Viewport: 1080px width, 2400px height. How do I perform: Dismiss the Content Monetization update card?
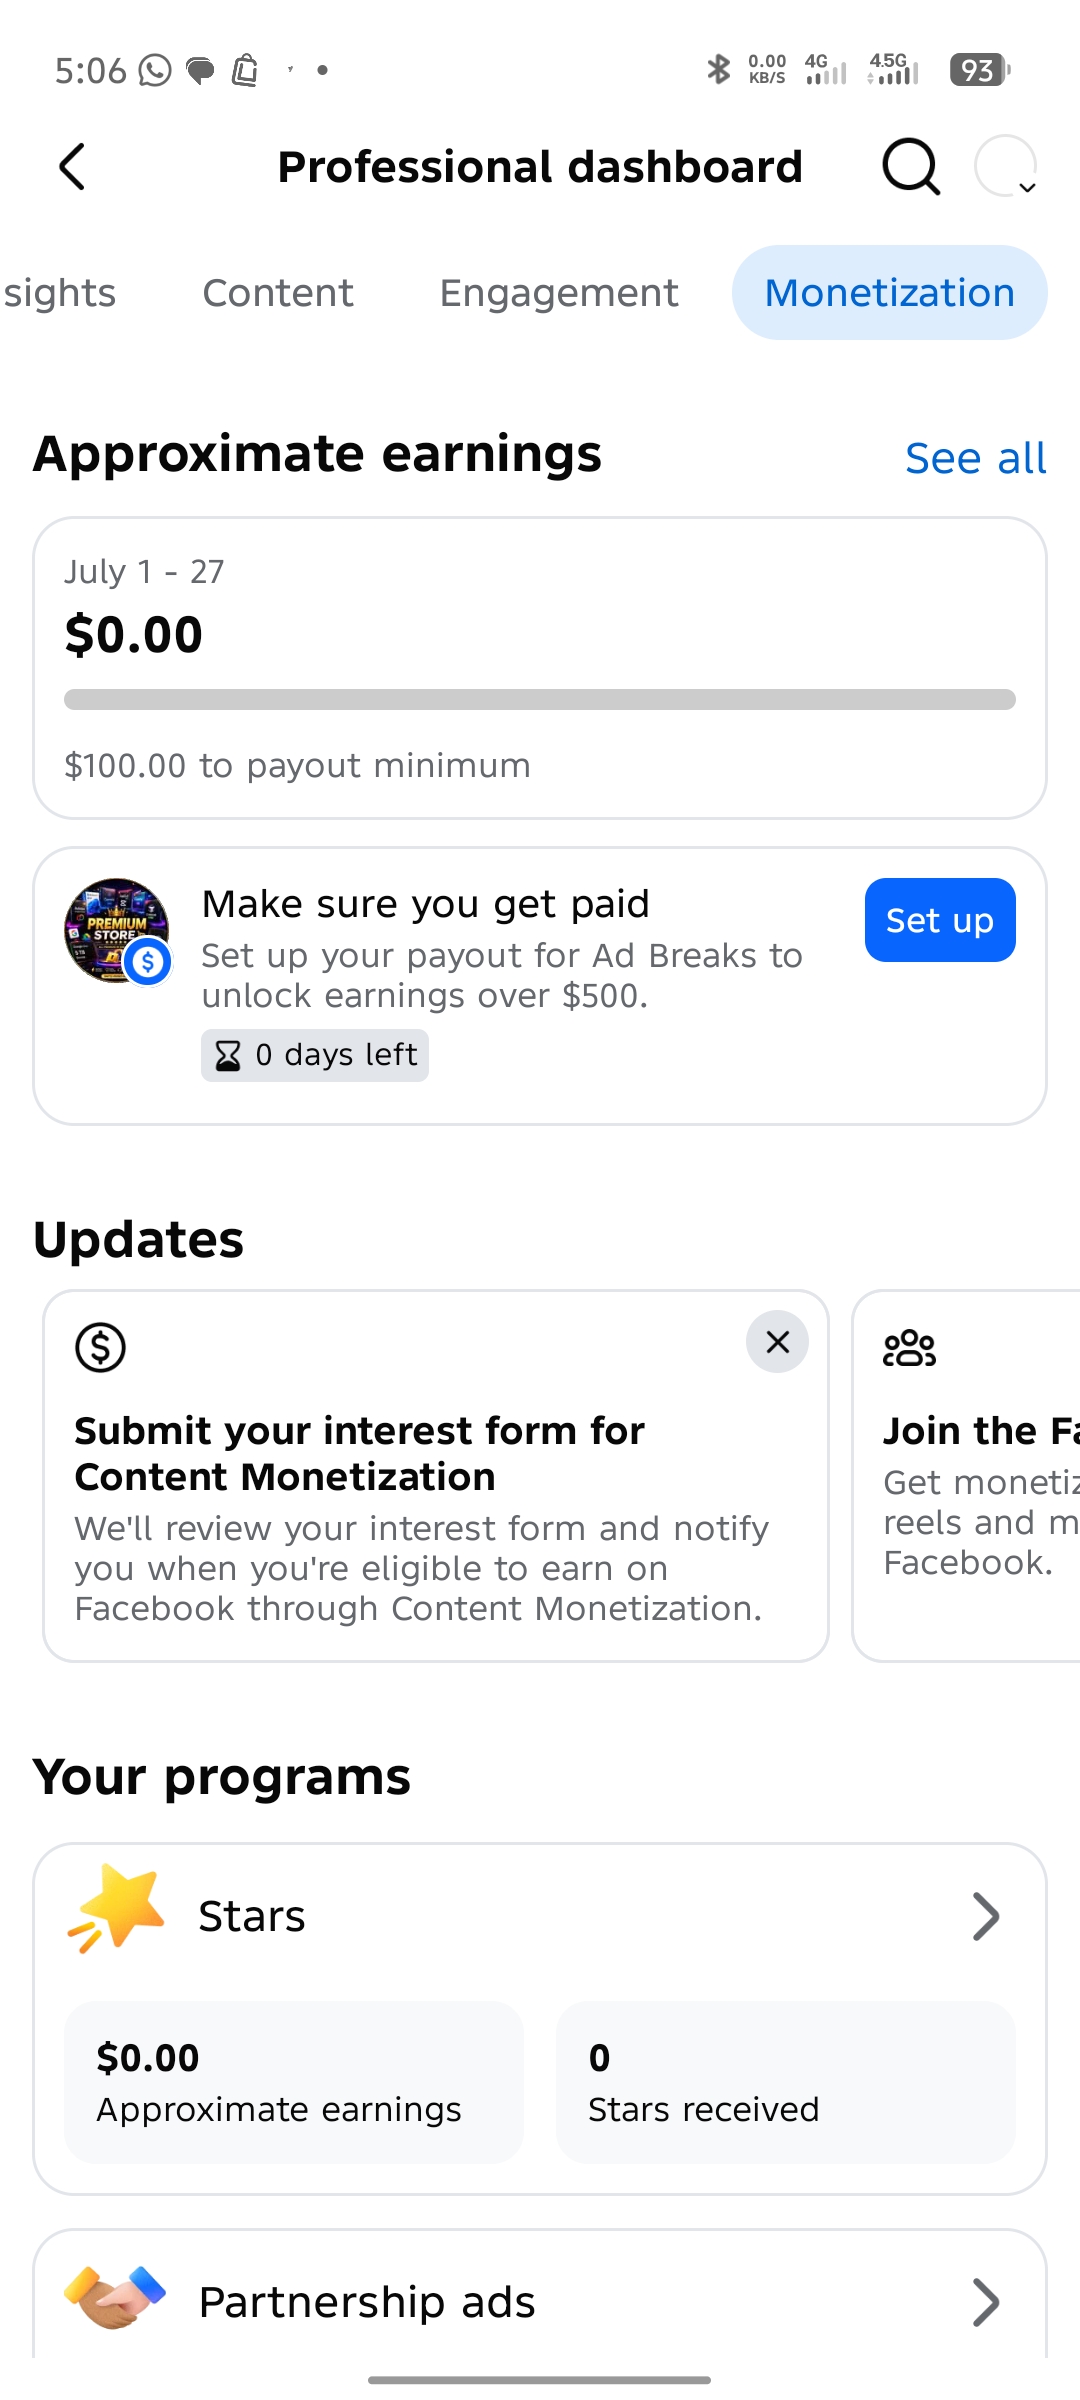(x=777, y=1342)
